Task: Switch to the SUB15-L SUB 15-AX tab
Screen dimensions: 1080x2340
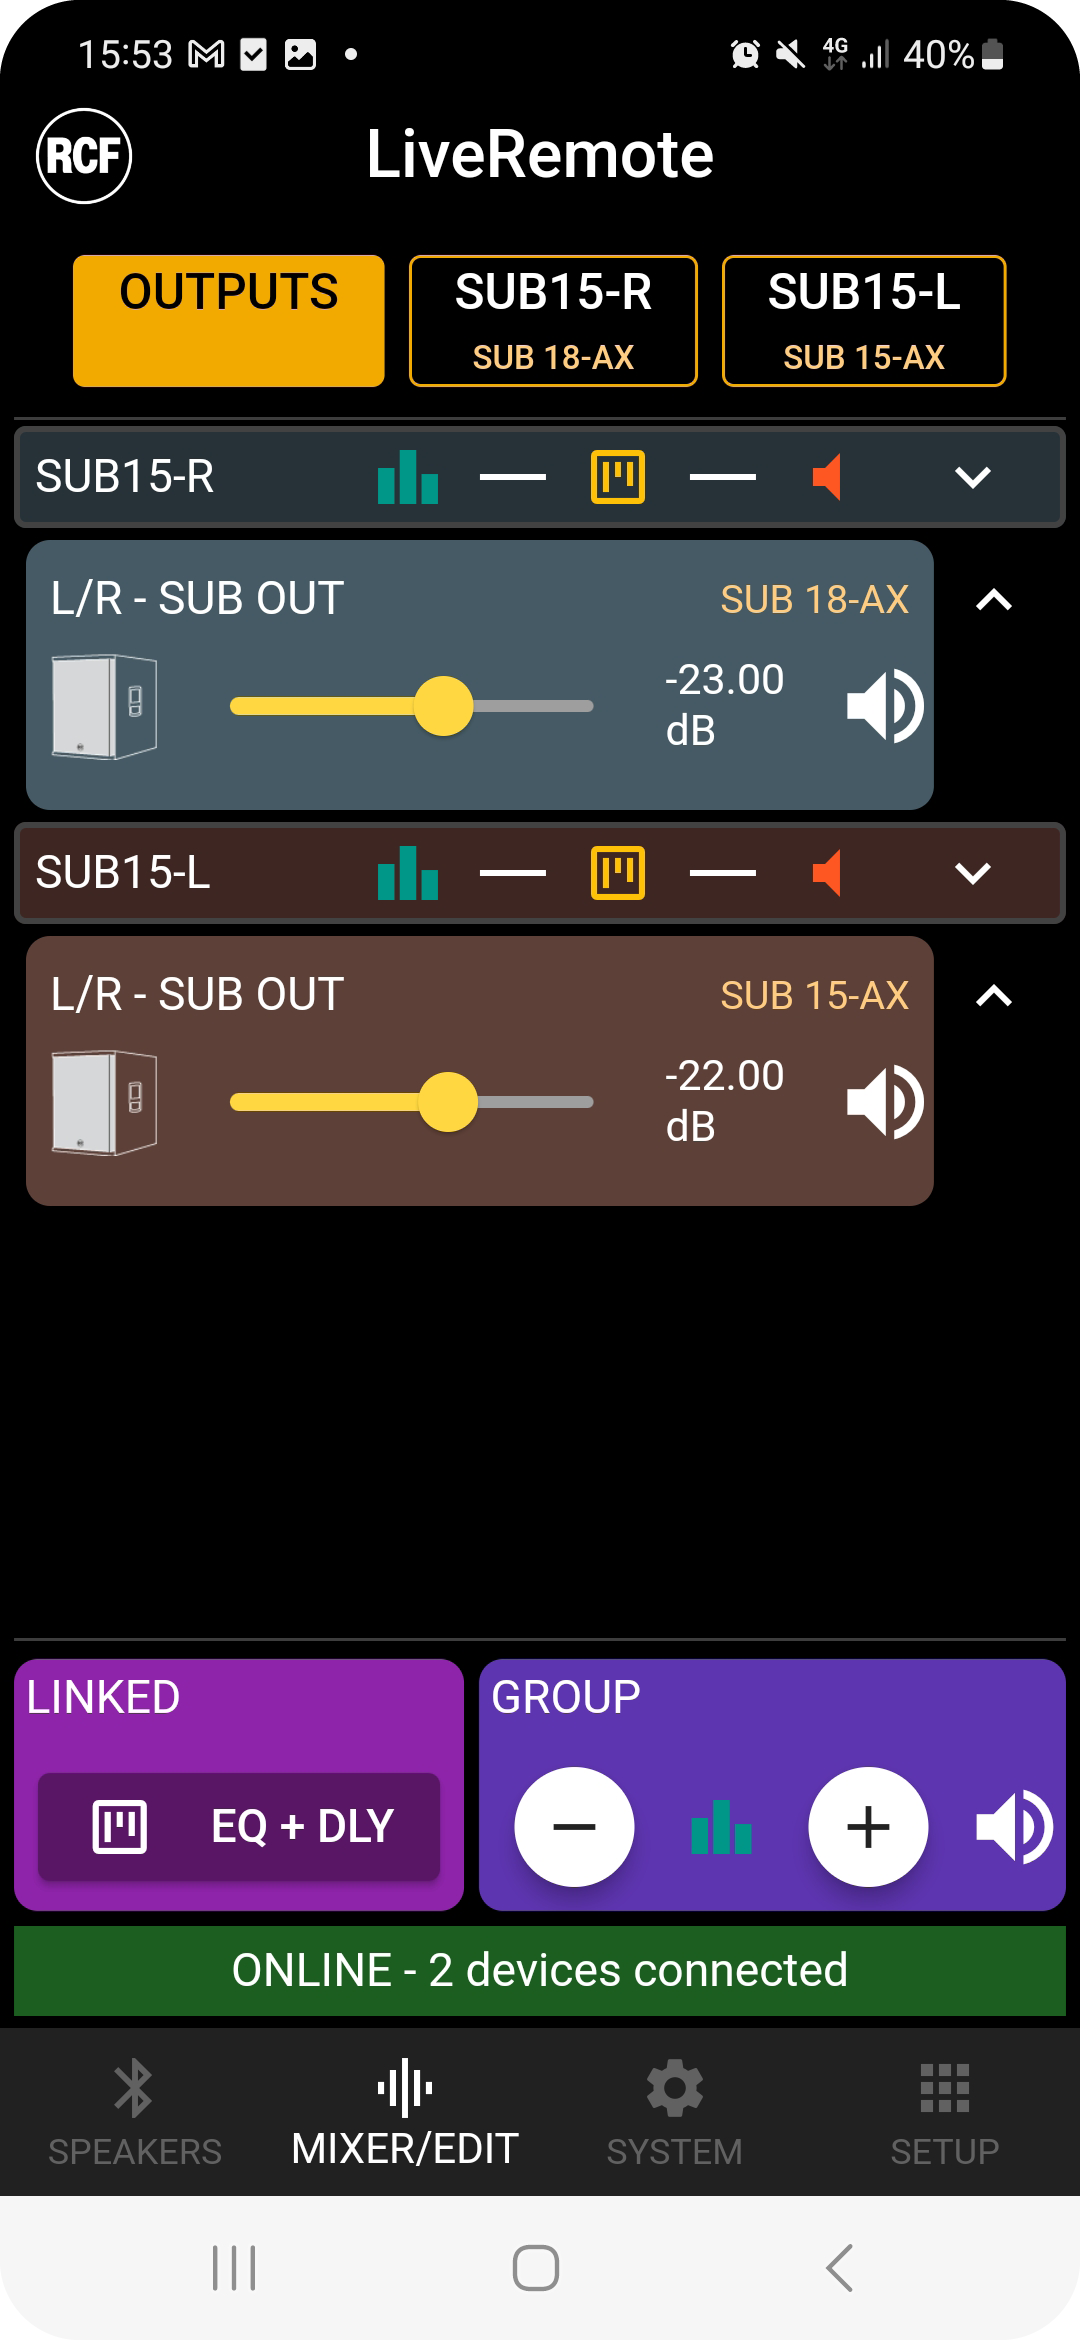Action: (x=864, y=321)
